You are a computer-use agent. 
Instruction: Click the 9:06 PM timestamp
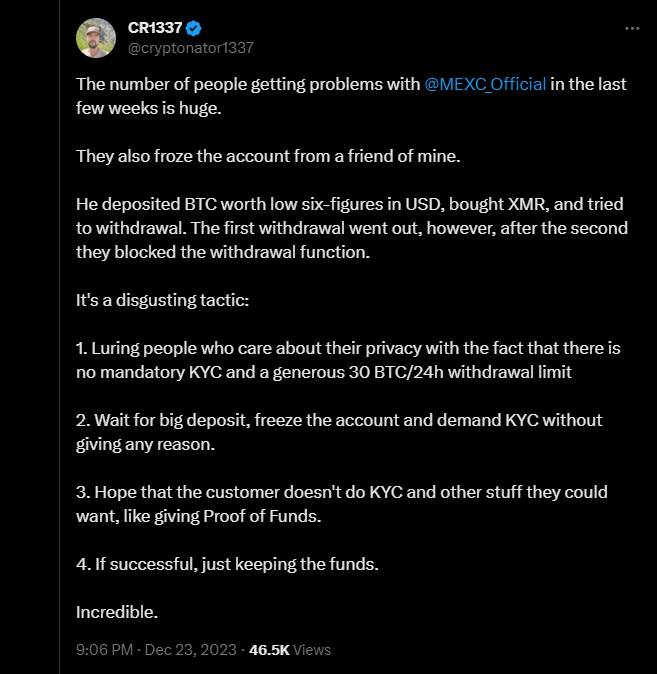coord(104,649)
